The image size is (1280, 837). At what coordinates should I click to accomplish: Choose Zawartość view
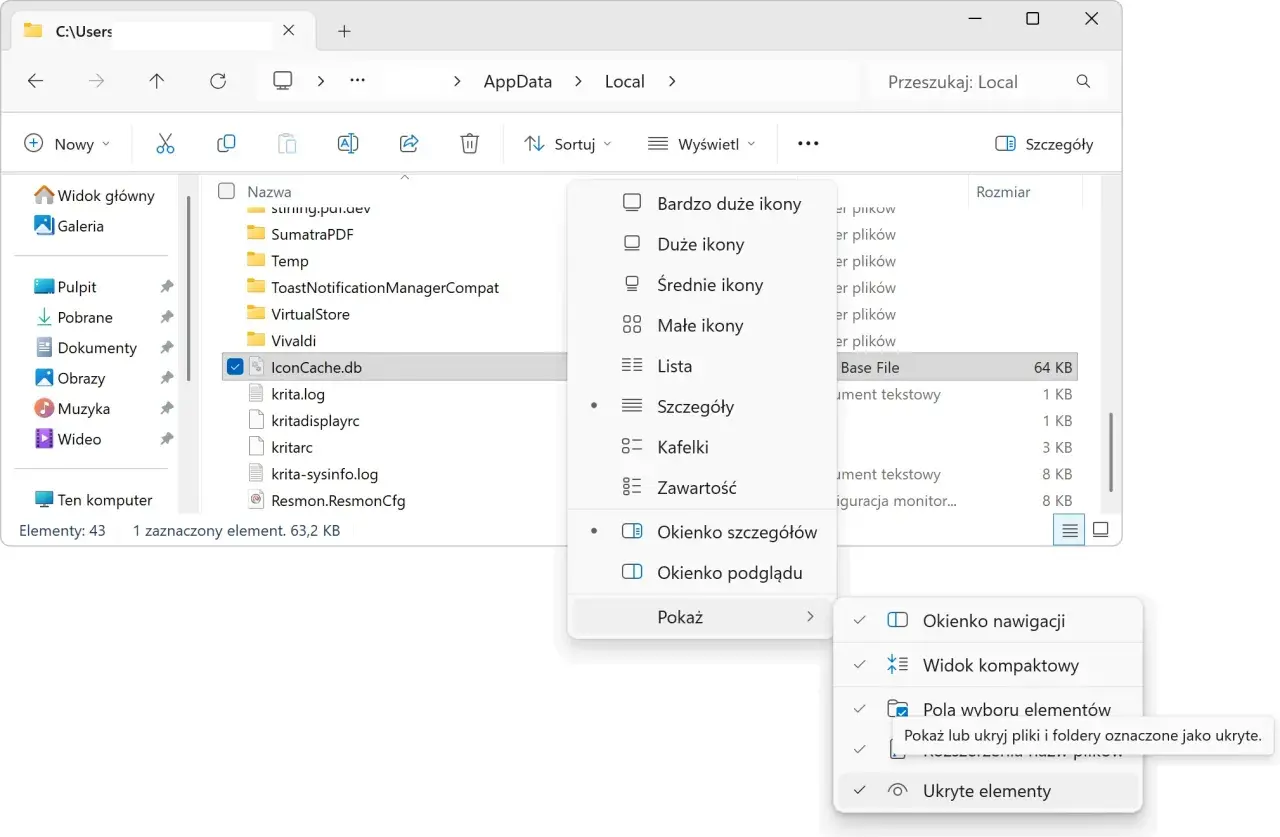click(702, 488)
